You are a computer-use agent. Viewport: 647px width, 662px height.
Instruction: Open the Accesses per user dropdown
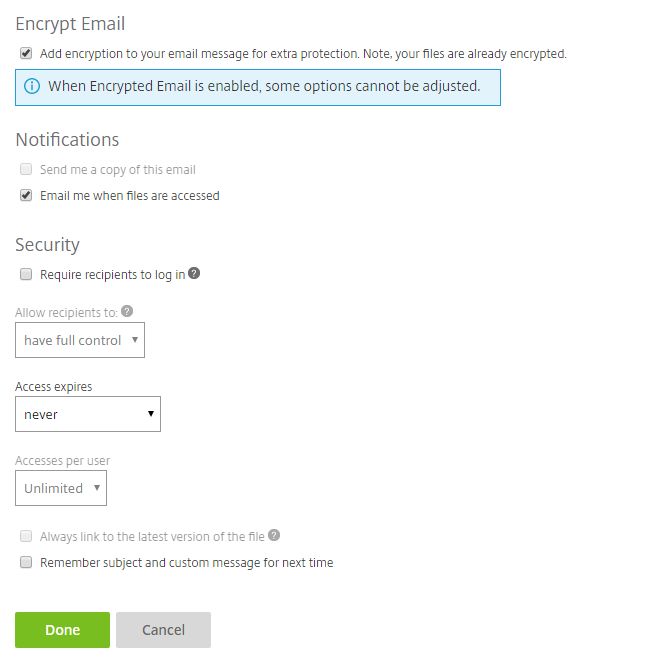[61, 488]
